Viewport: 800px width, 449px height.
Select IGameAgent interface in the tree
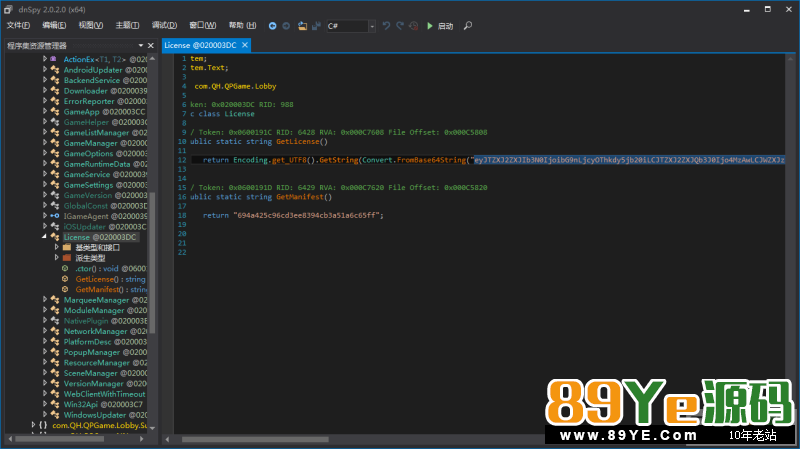pyautogui.click(x=105, y=216)
